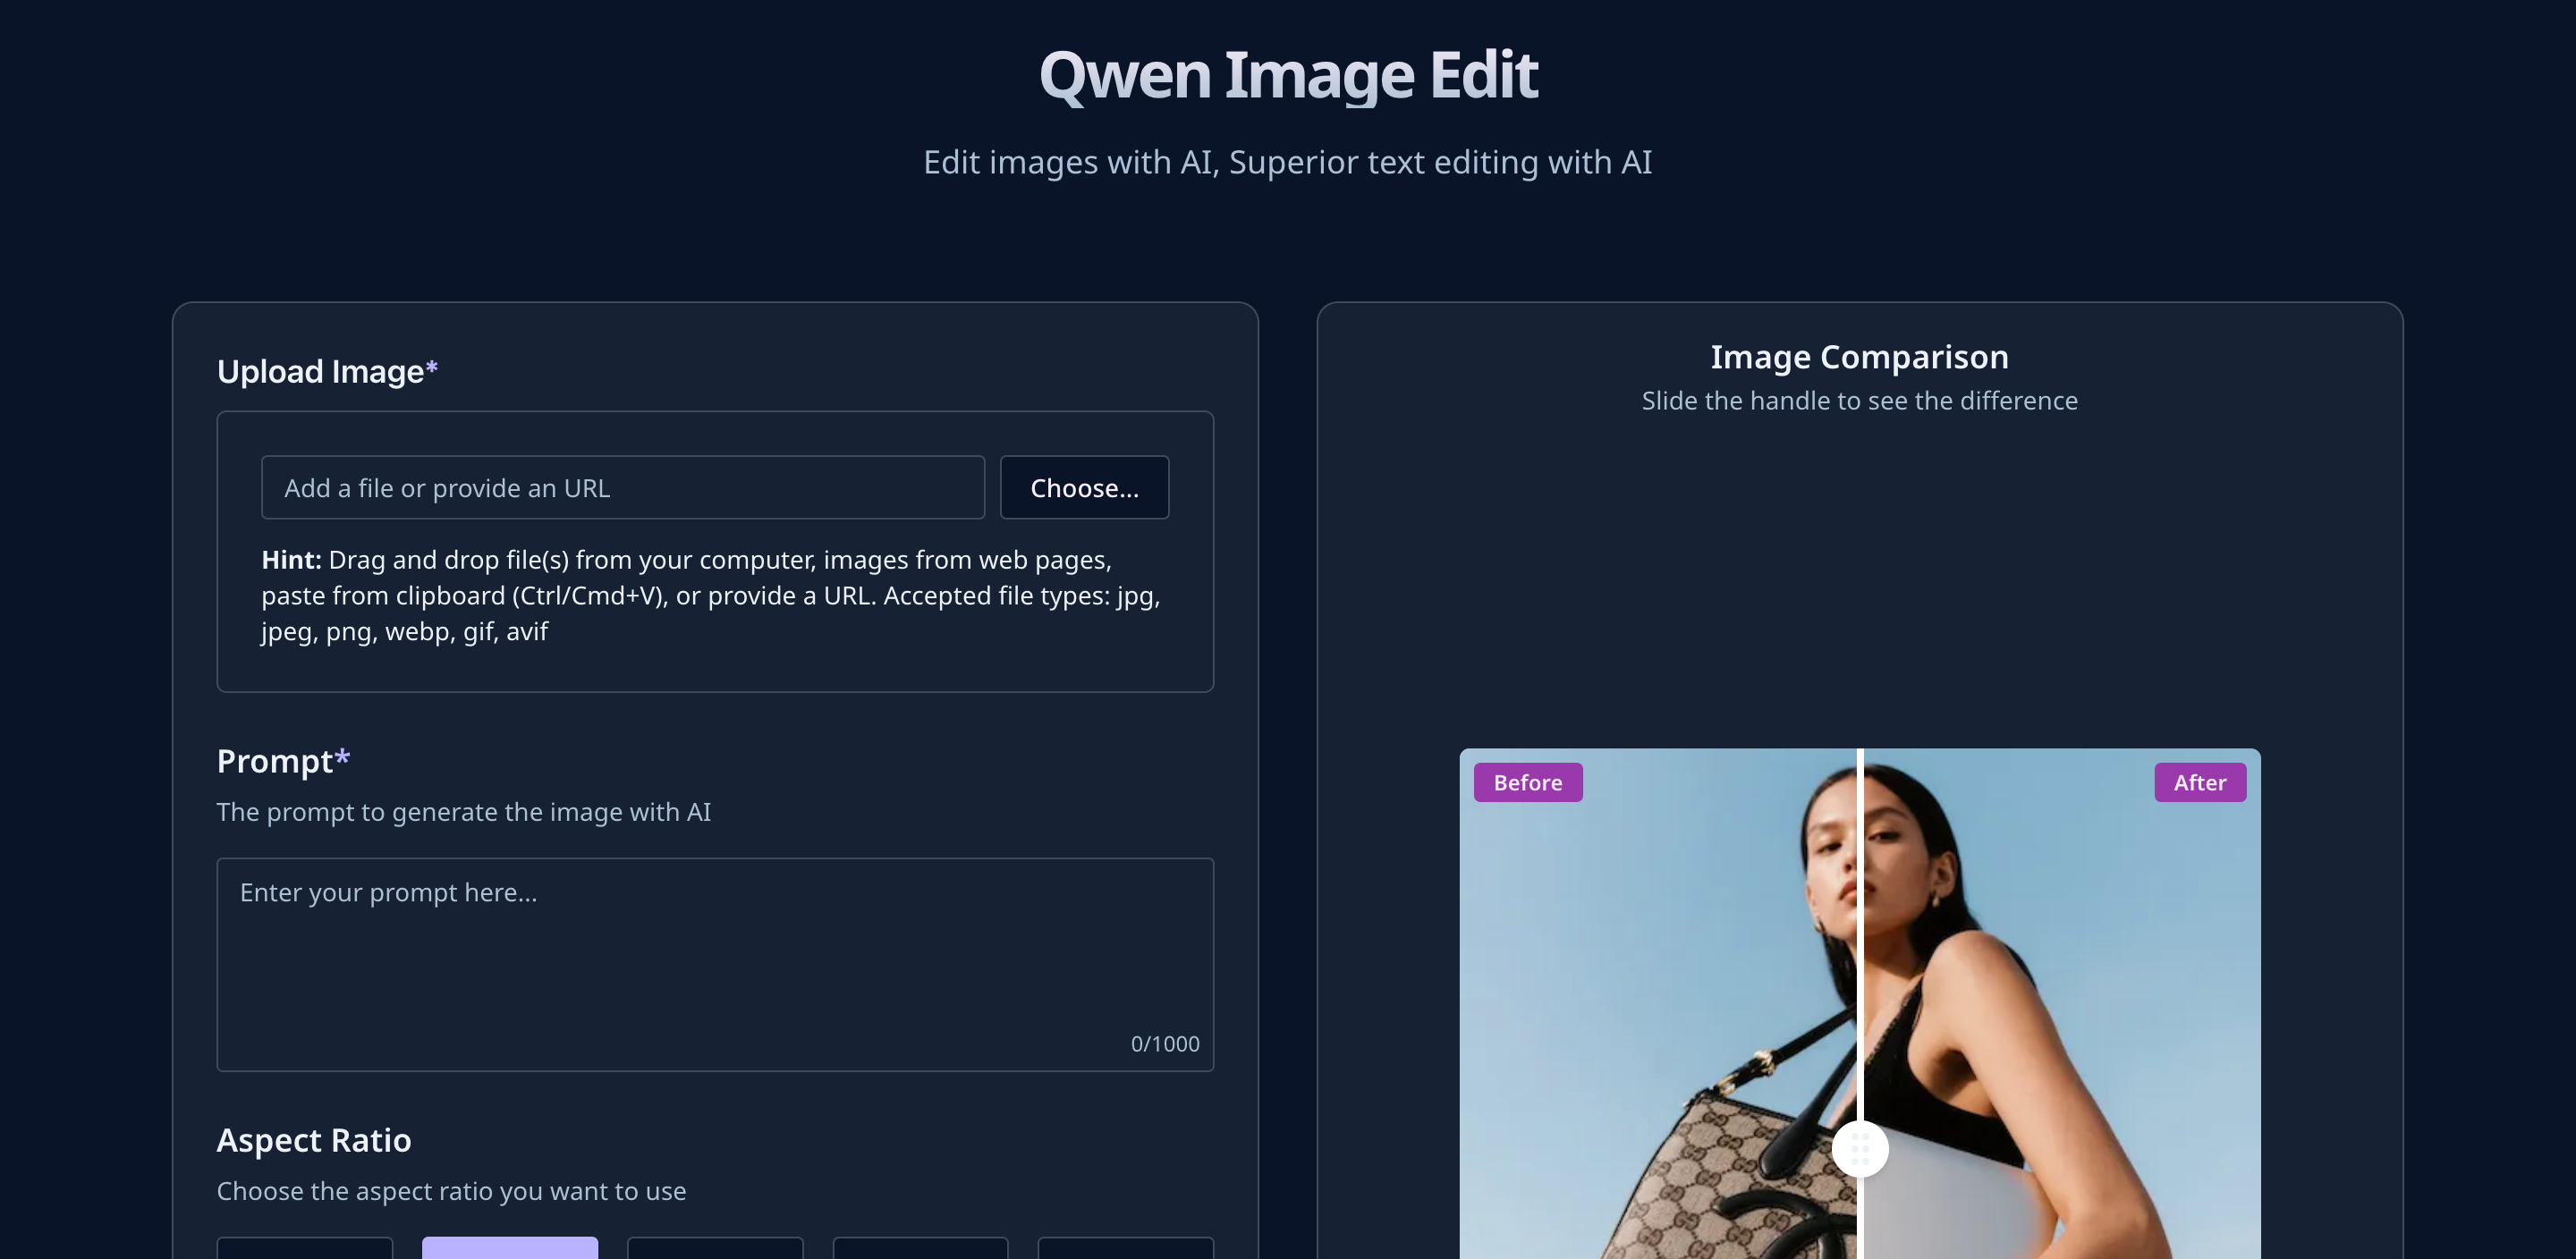The width and height of the screenshot is (2576, 1259).
Task: Click the 'Qwen Image Edit' page title
Action: point(1287,75)
